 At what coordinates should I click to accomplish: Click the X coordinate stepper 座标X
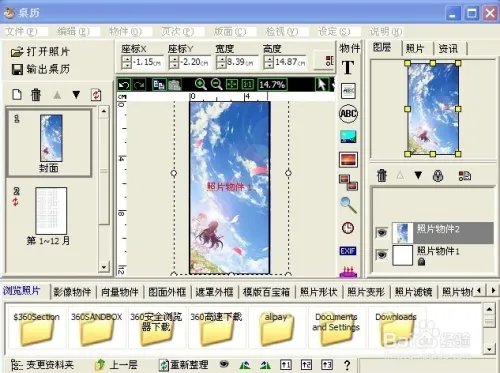tap(127, 62)
